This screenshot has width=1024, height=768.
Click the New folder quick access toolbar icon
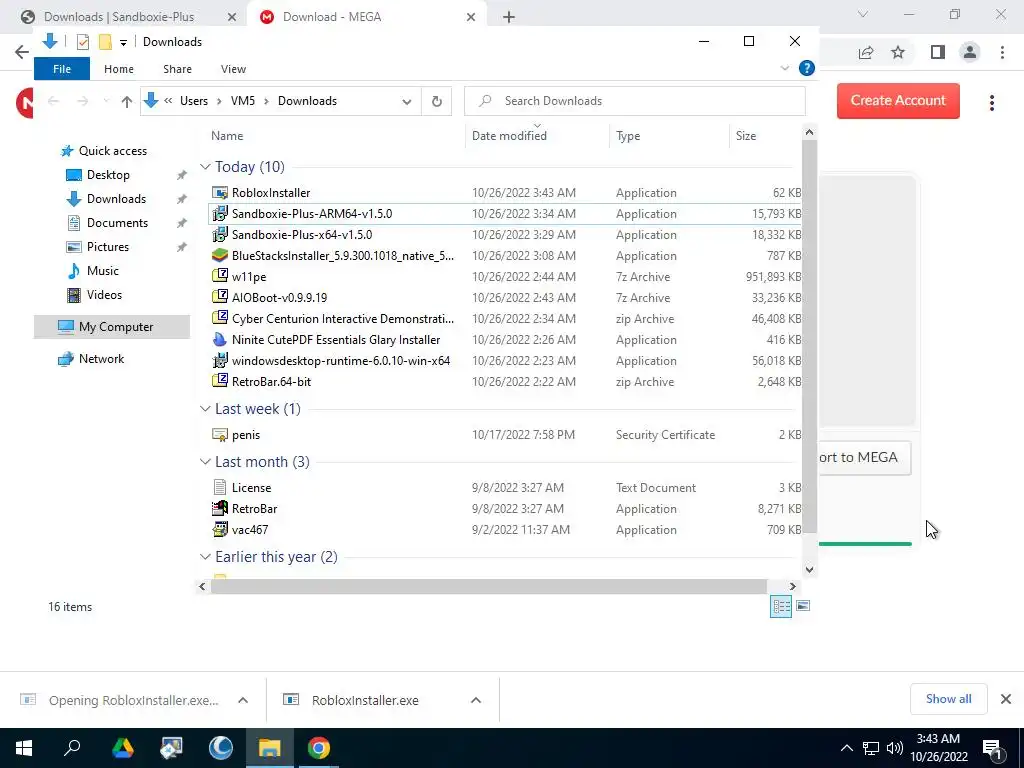(x=105, y=42)
